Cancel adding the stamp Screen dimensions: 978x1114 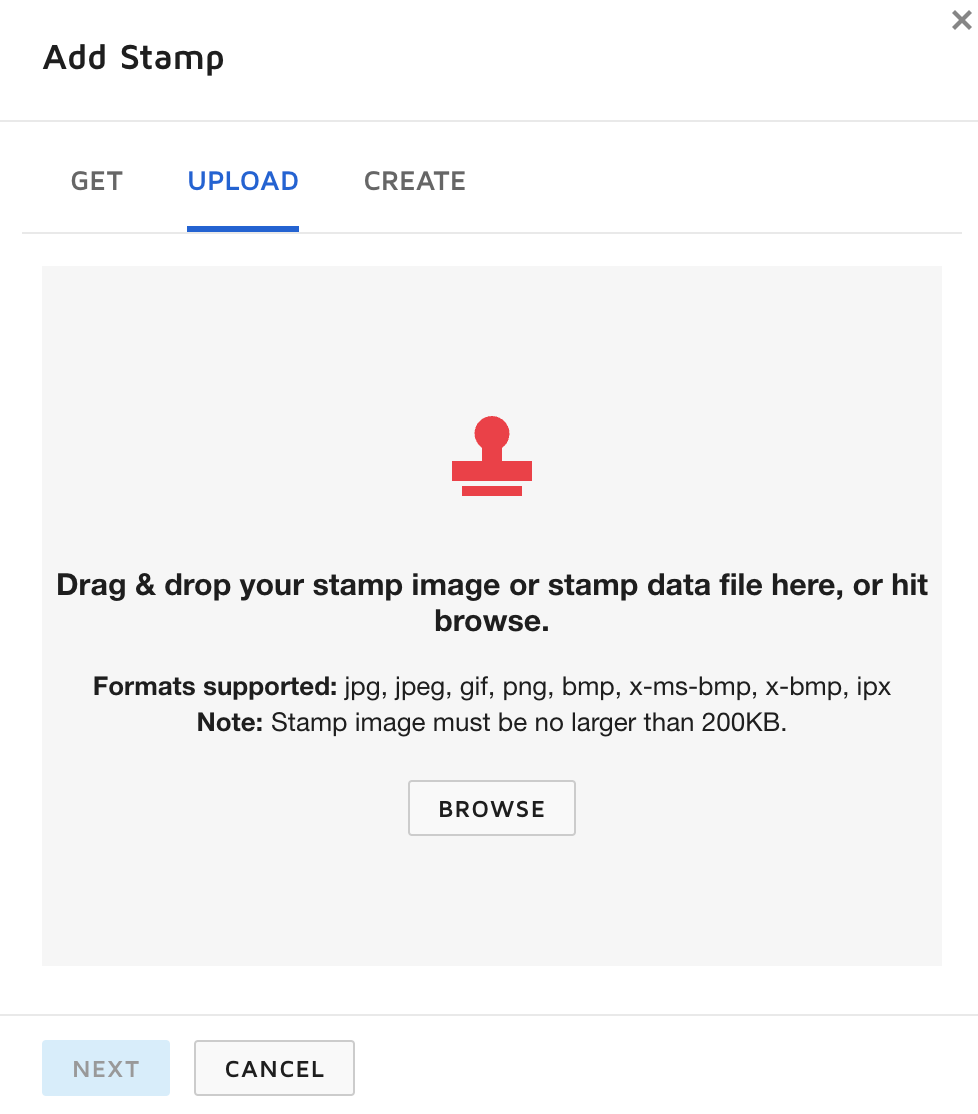[x=274, y=1068]
